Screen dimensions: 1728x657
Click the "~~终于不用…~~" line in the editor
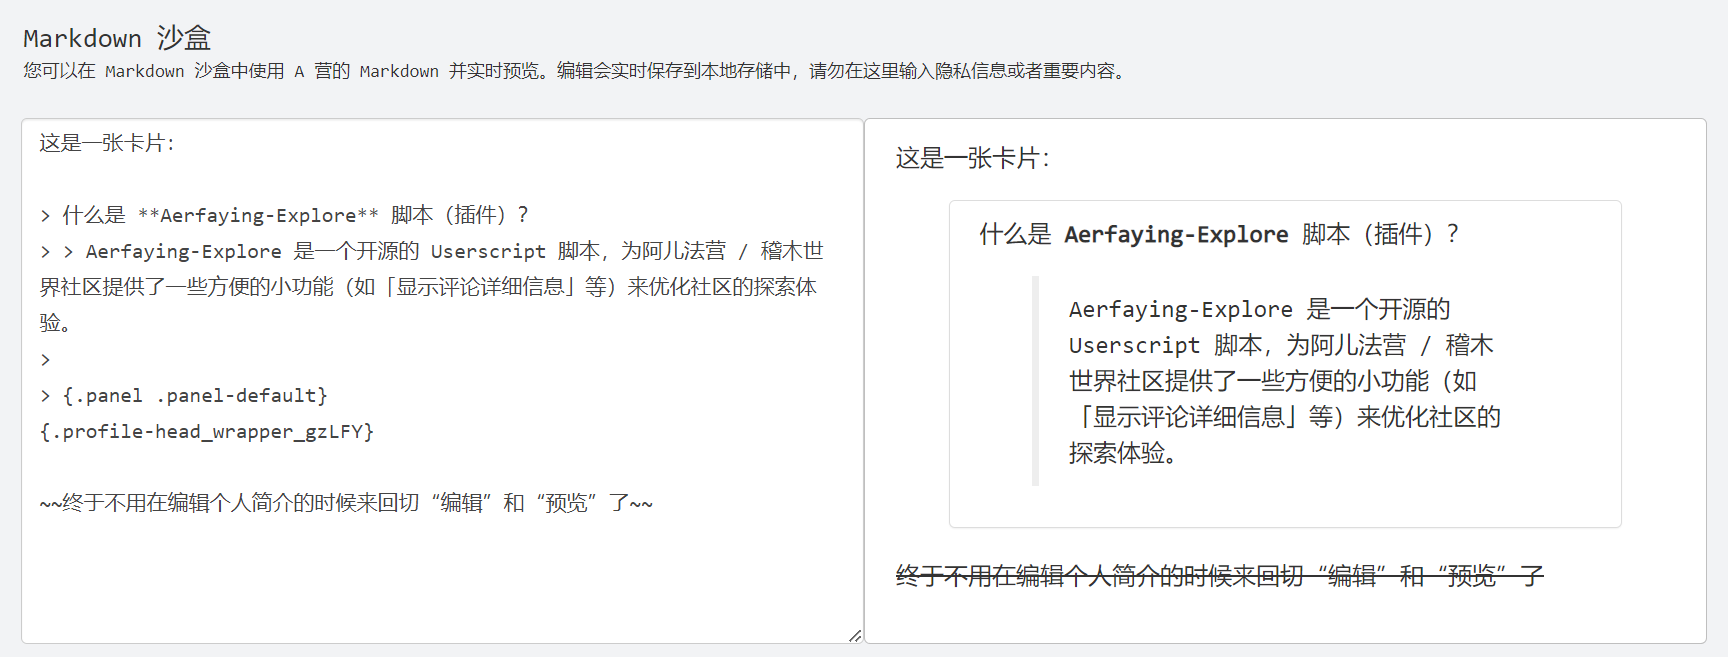346,503
